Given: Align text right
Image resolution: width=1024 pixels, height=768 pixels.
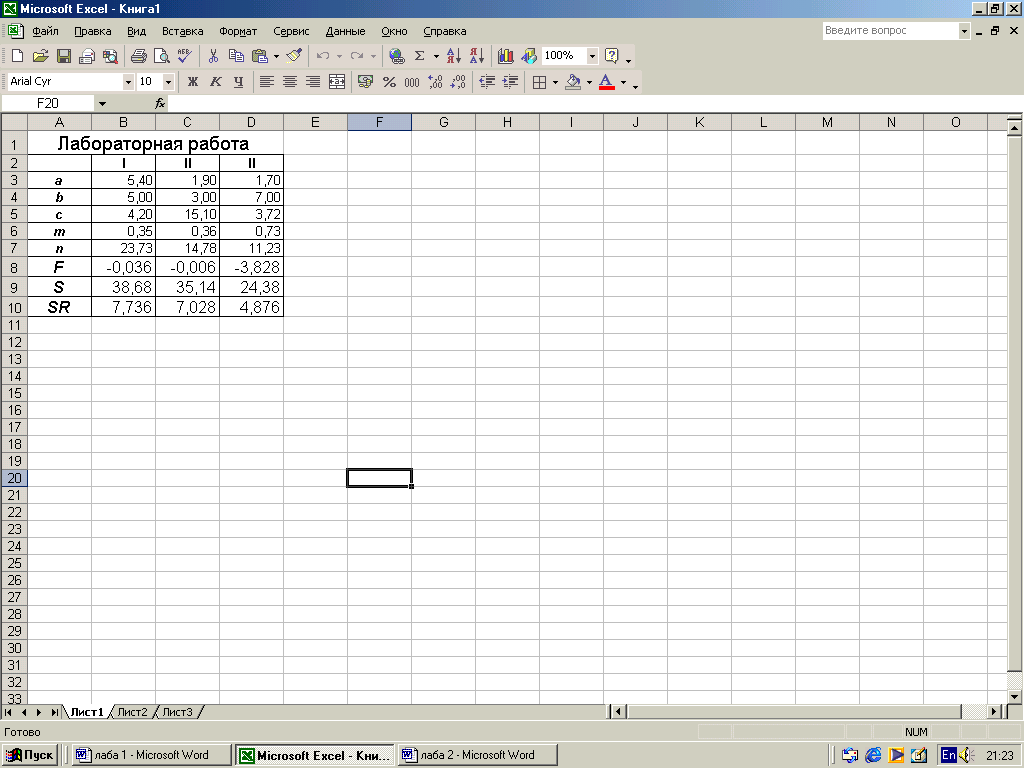Looking at the screenshot, I should 313,82.
